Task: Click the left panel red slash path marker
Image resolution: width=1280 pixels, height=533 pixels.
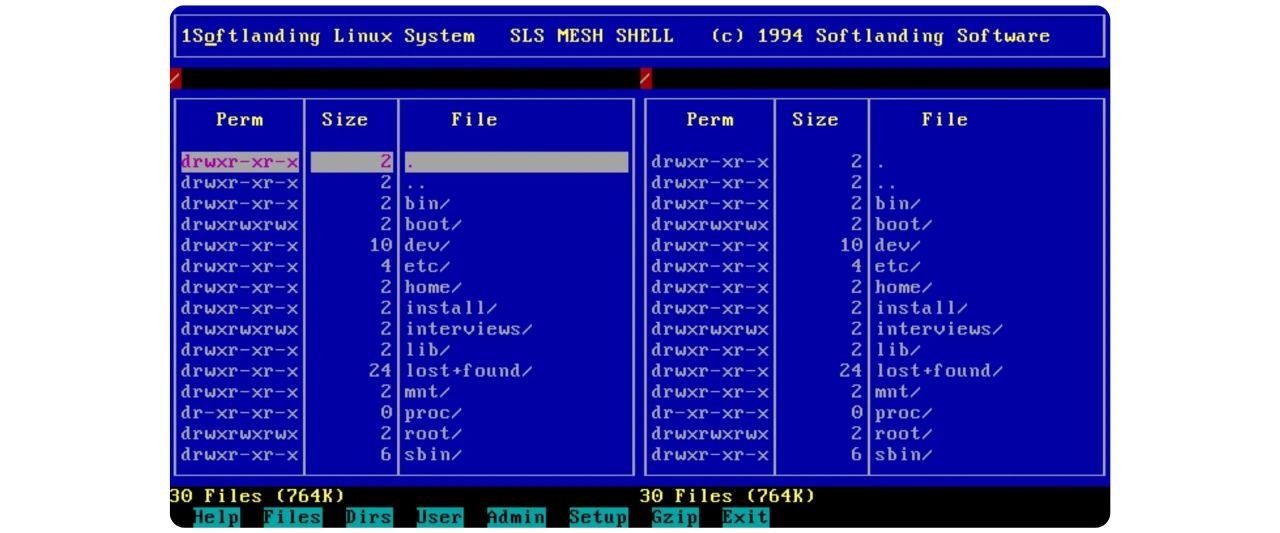Action: coord(176,78)
